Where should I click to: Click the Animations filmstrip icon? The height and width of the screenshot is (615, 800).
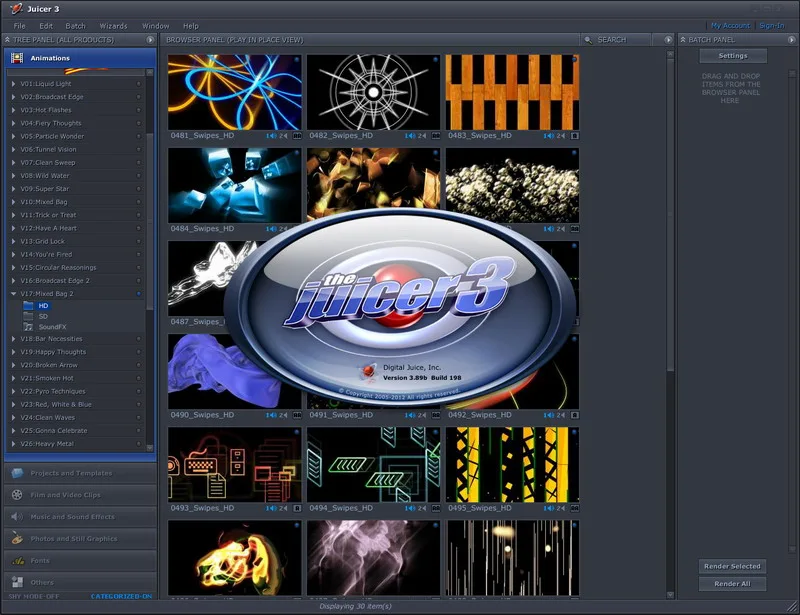point(17,58)
